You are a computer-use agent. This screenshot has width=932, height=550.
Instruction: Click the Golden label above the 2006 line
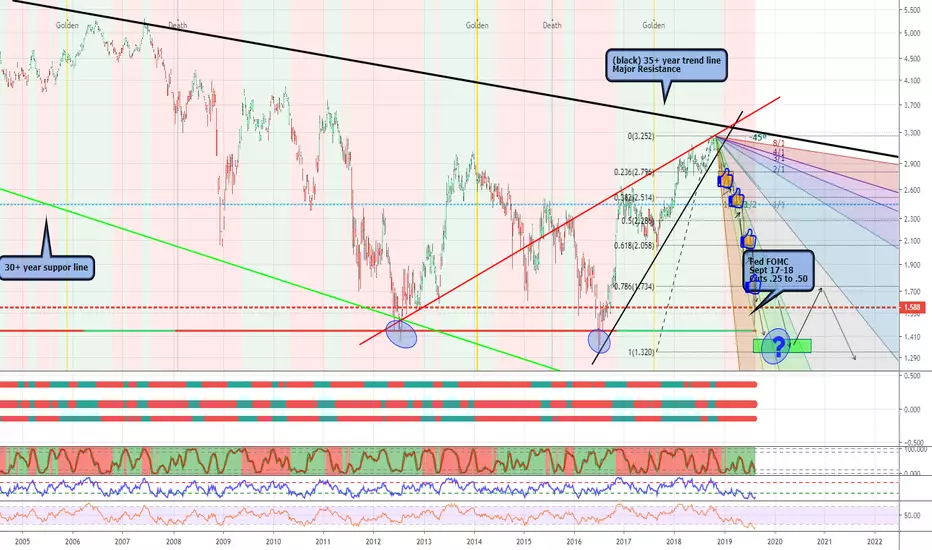point(67,25)
